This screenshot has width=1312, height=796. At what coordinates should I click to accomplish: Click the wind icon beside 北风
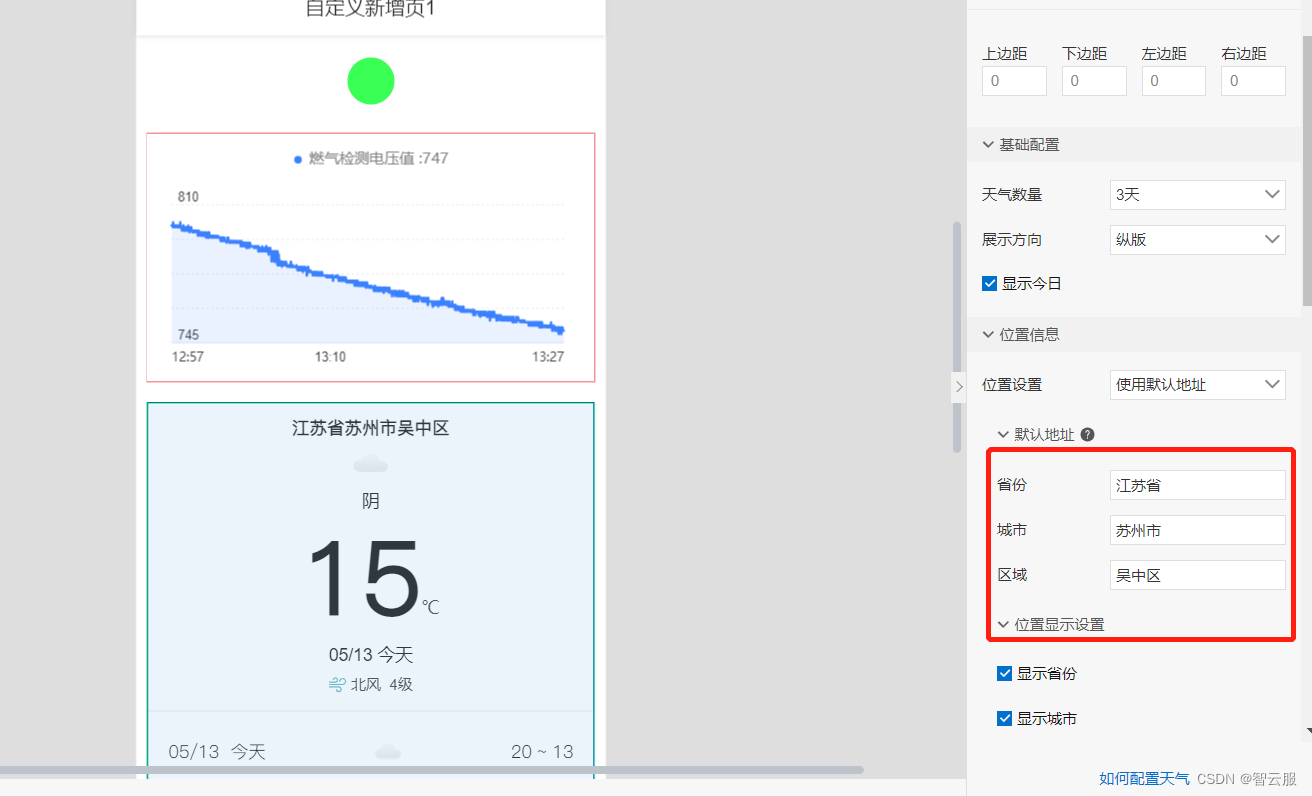(x=337, y=685)
